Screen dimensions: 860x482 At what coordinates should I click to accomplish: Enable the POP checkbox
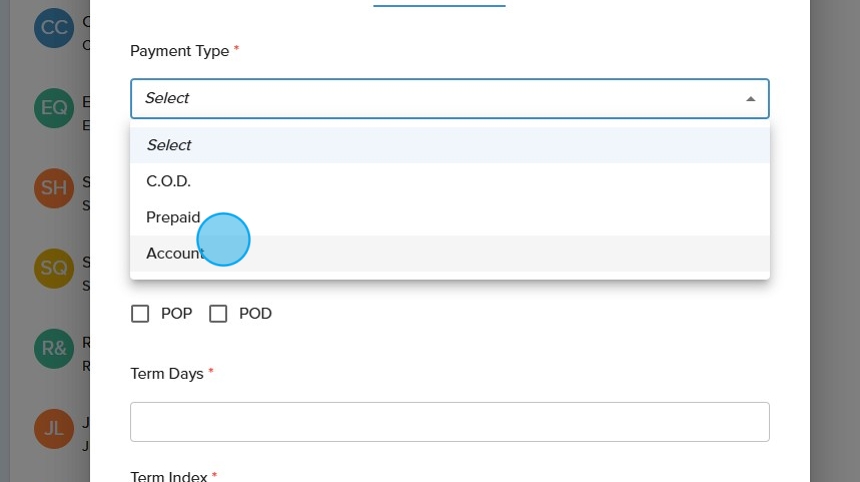pos(140,314)
